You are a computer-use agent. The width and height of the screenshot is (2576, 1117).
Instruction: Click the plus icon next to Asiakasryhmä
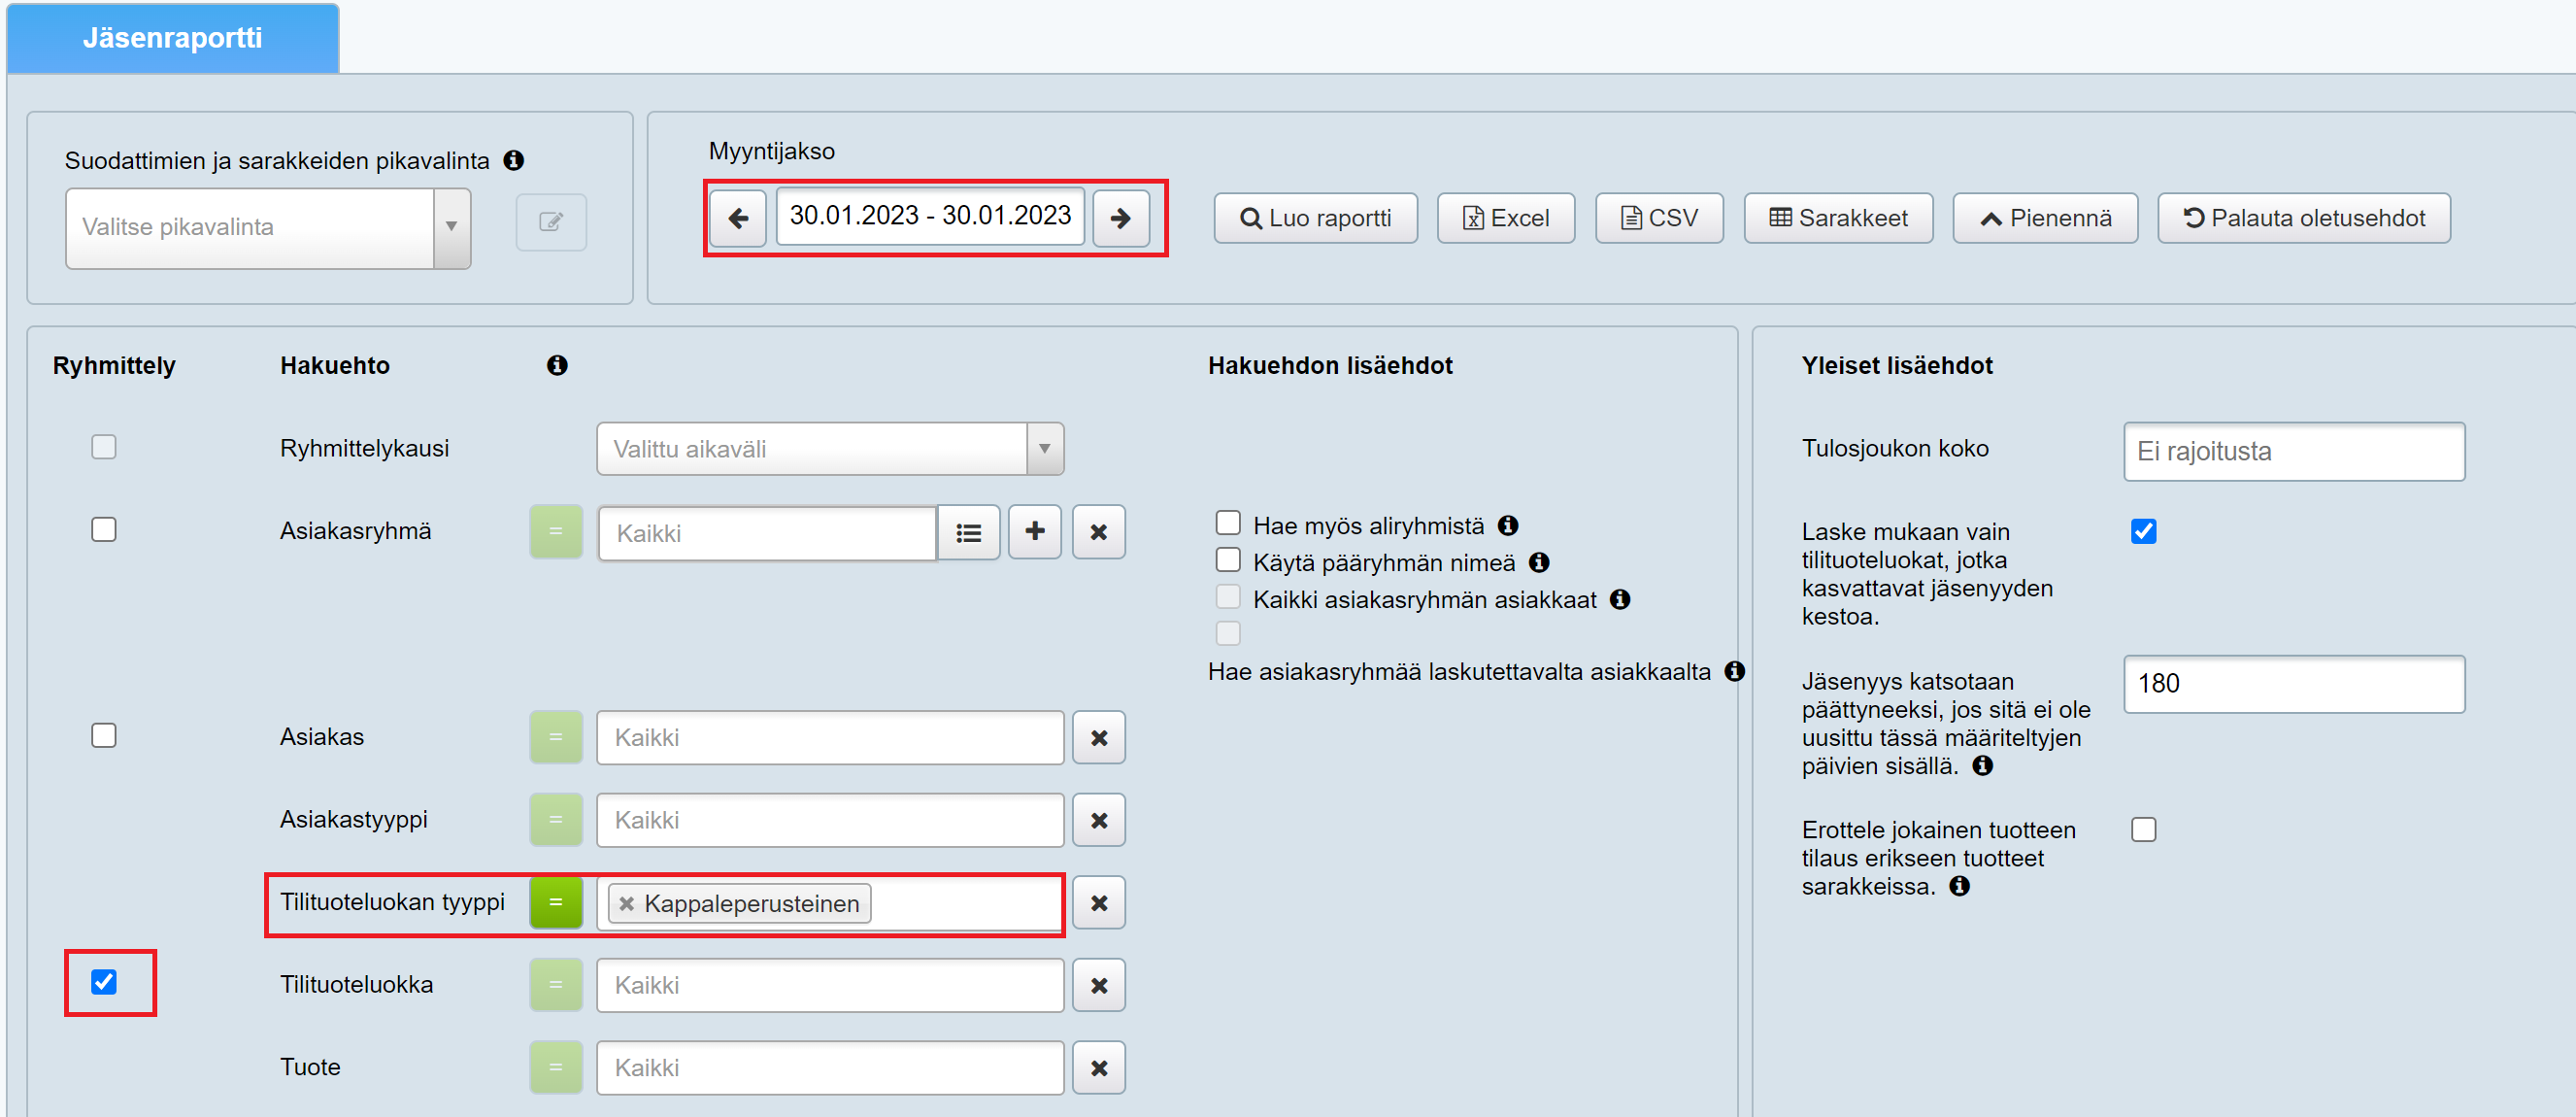(1035, 531)
